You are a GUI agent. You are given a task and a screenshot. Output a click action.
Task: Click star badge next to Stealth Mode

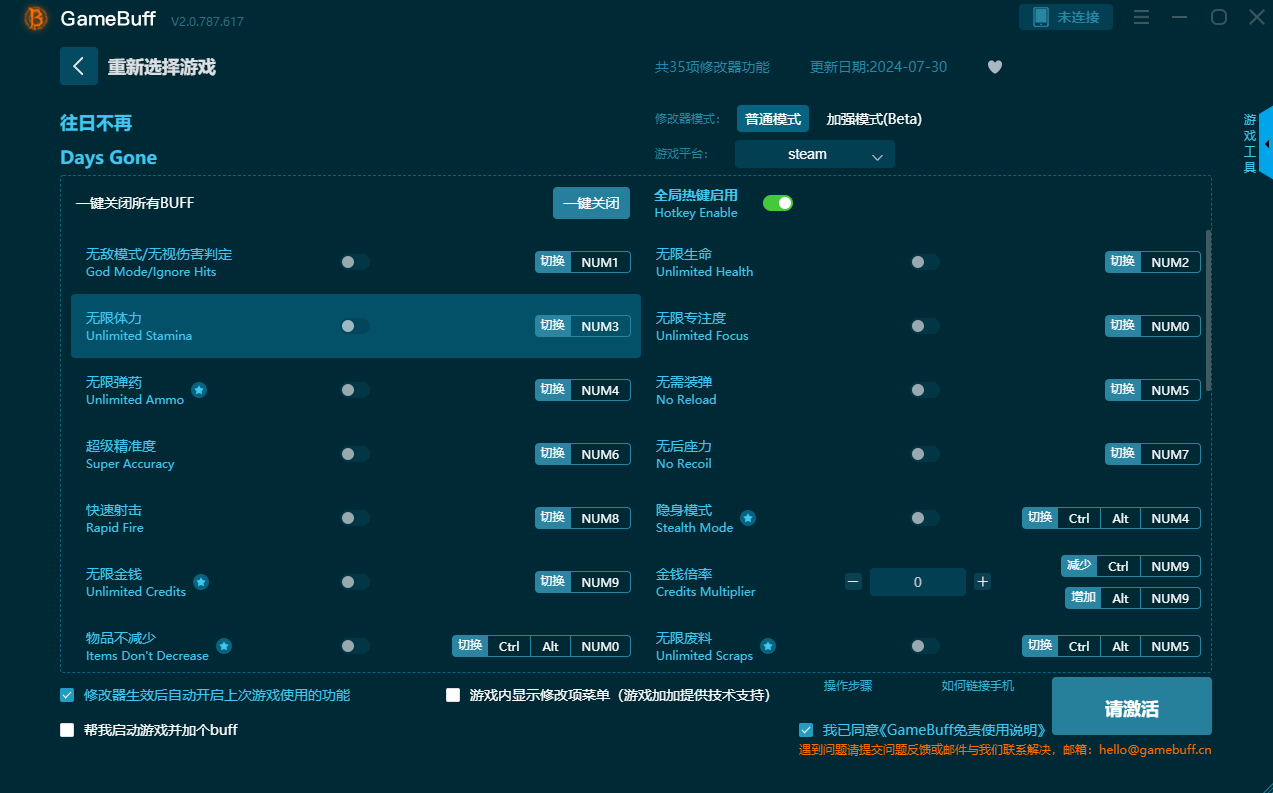(748, 518)
